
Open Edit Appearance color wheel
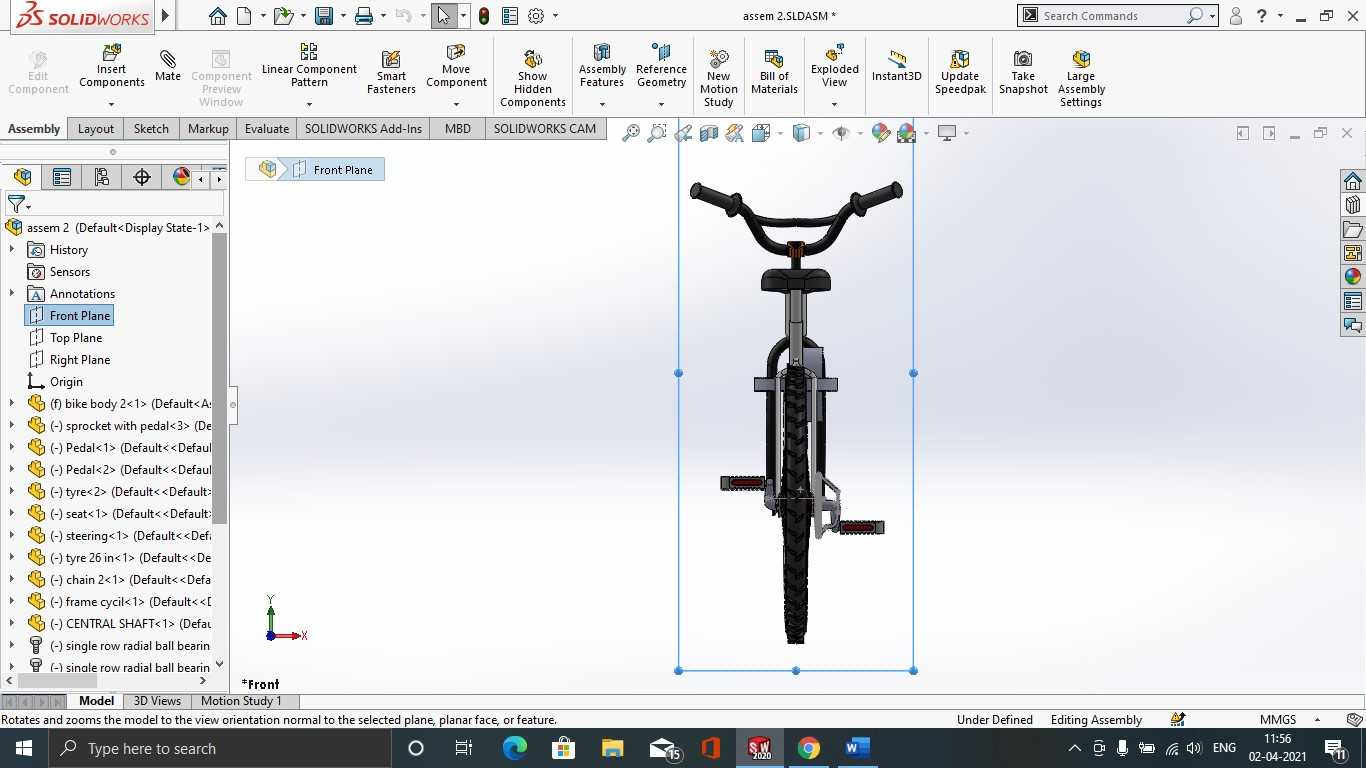point(881,133)
